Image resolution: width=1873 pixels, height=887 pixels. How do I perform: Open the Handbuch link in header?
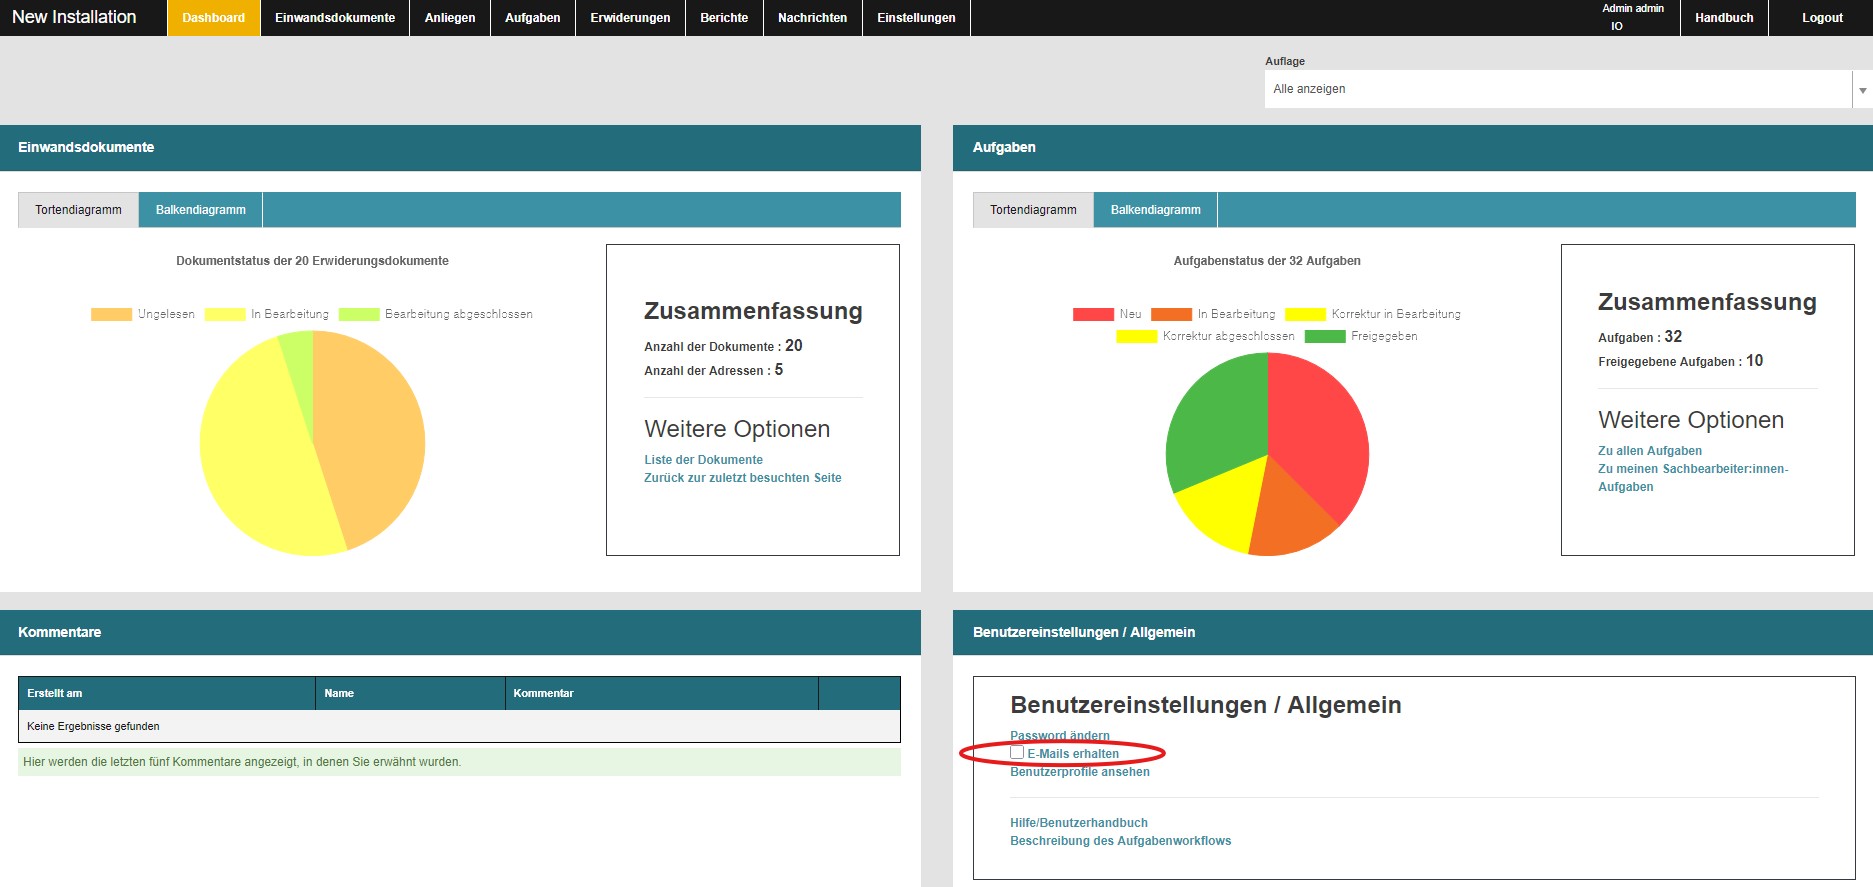[x=1724, y=18]
